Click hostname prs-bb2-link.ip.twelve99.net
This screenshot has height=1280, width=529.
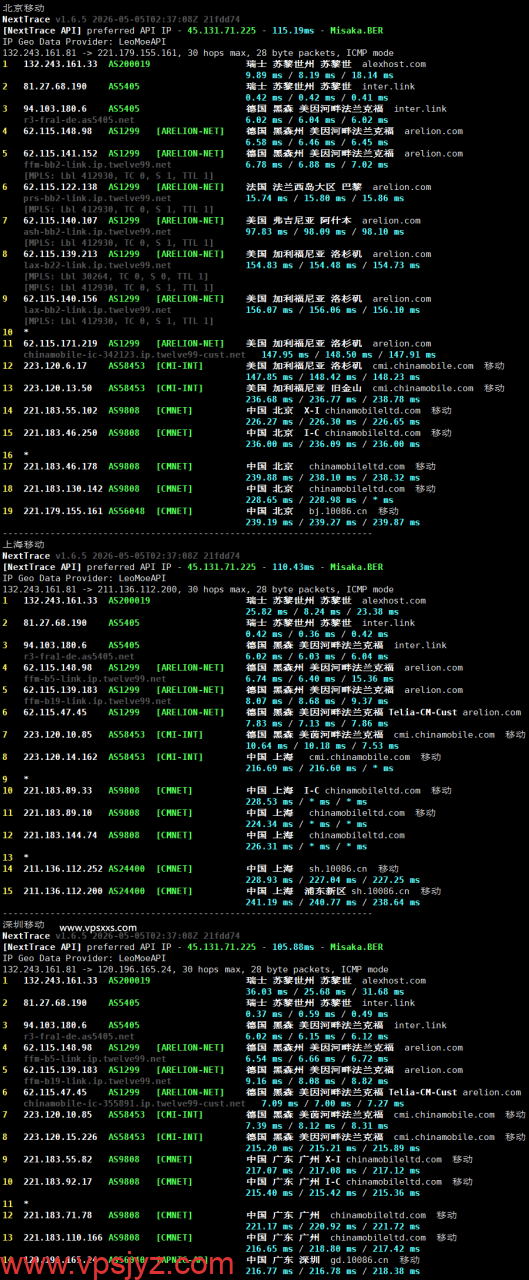coord(97,198)
